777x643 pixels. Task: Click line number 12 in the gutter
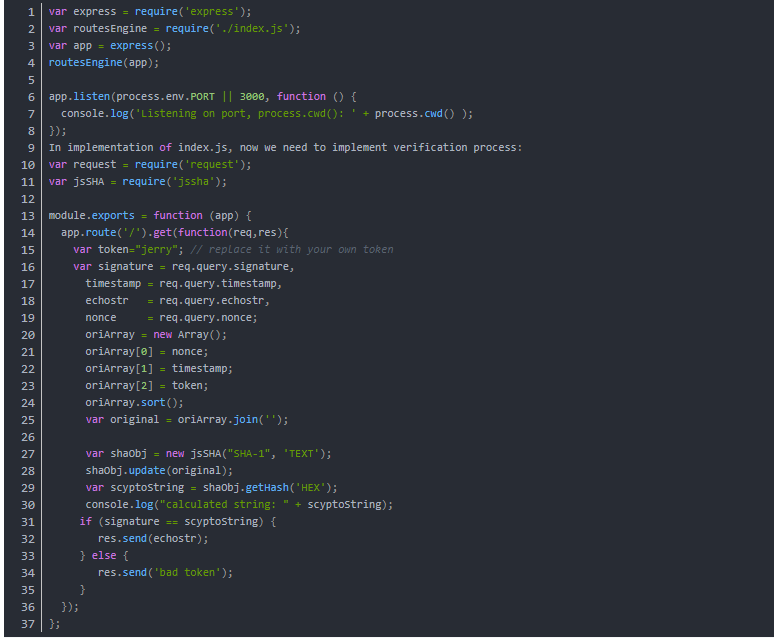28,199
